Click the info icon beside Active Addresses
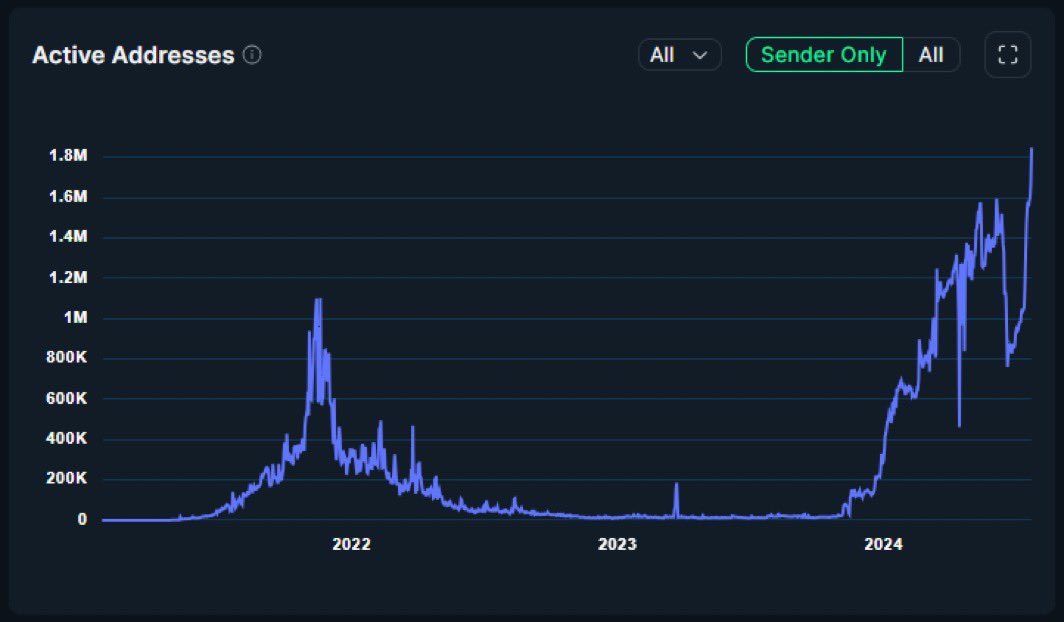This screenshot has width=1064, height=622. click(x=252, y=55)
